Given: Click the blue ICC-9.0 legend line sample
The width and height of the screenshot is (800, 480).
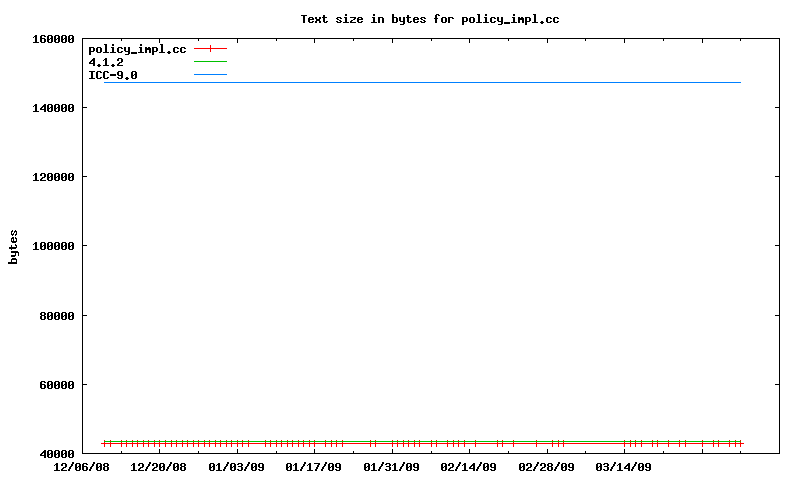Looking at the screenshot, I should click(210, 75).
